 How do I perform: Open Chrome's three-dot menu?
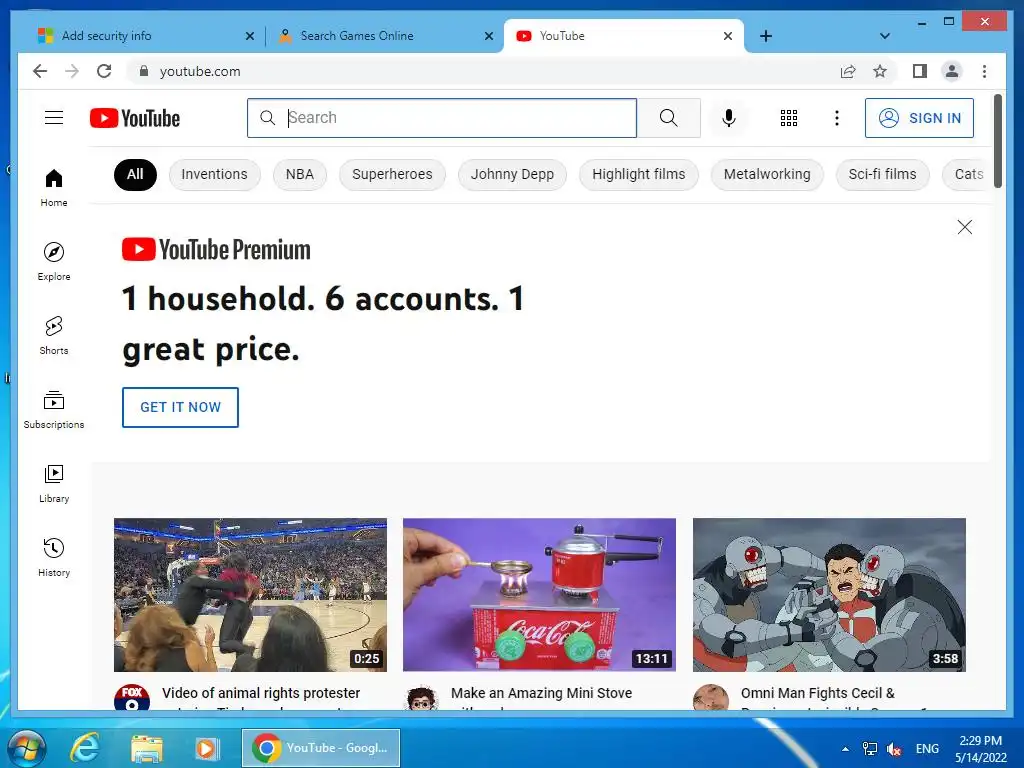[984, 71]
